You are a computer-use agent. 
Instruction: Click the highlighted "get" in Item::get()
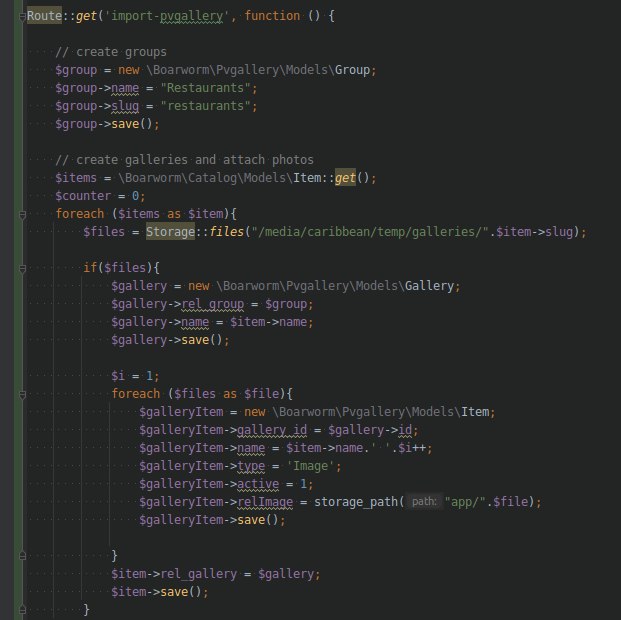pyautogui.click(x=345, y=177)
